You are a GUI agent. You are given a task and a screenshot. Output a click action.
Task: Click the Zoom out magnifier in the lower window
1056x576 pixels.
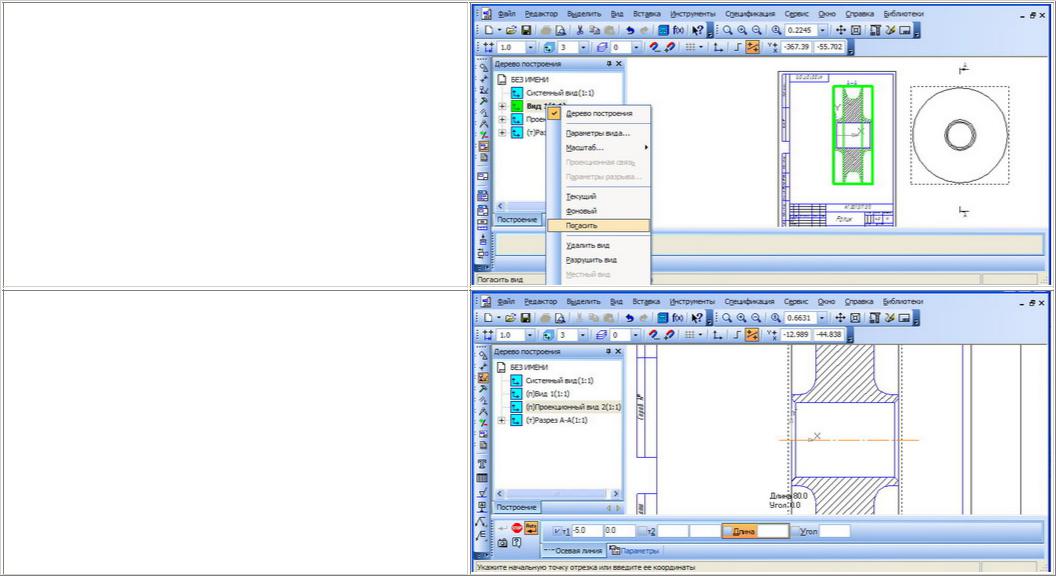(x=757, y=318)
